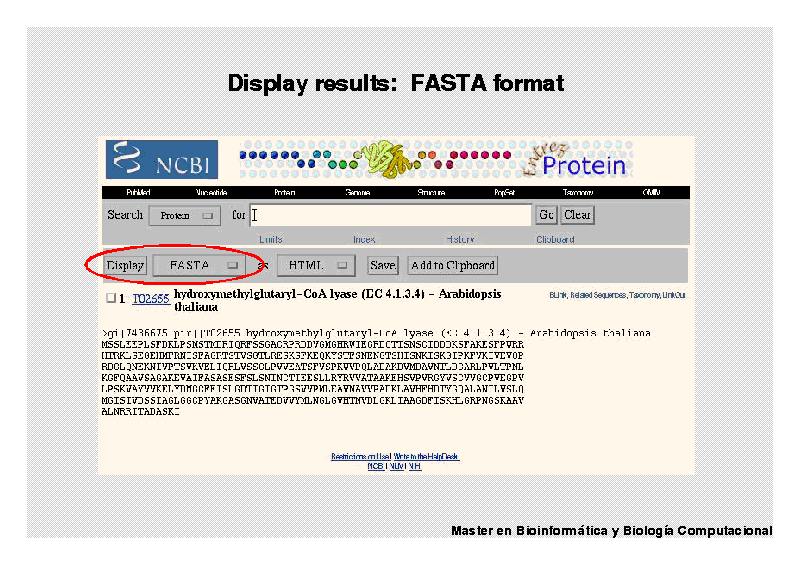Click the Clear button

coord(577,215)
